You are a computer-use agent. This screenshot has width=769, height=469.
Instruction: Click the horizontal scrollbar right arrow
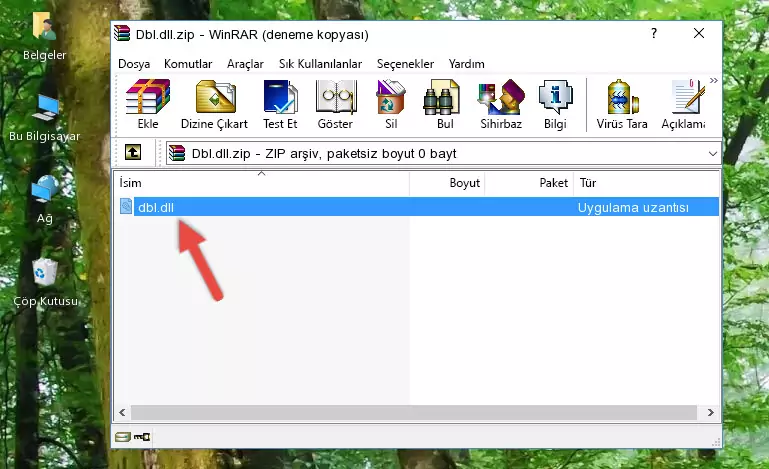click(x=711, y=413)
